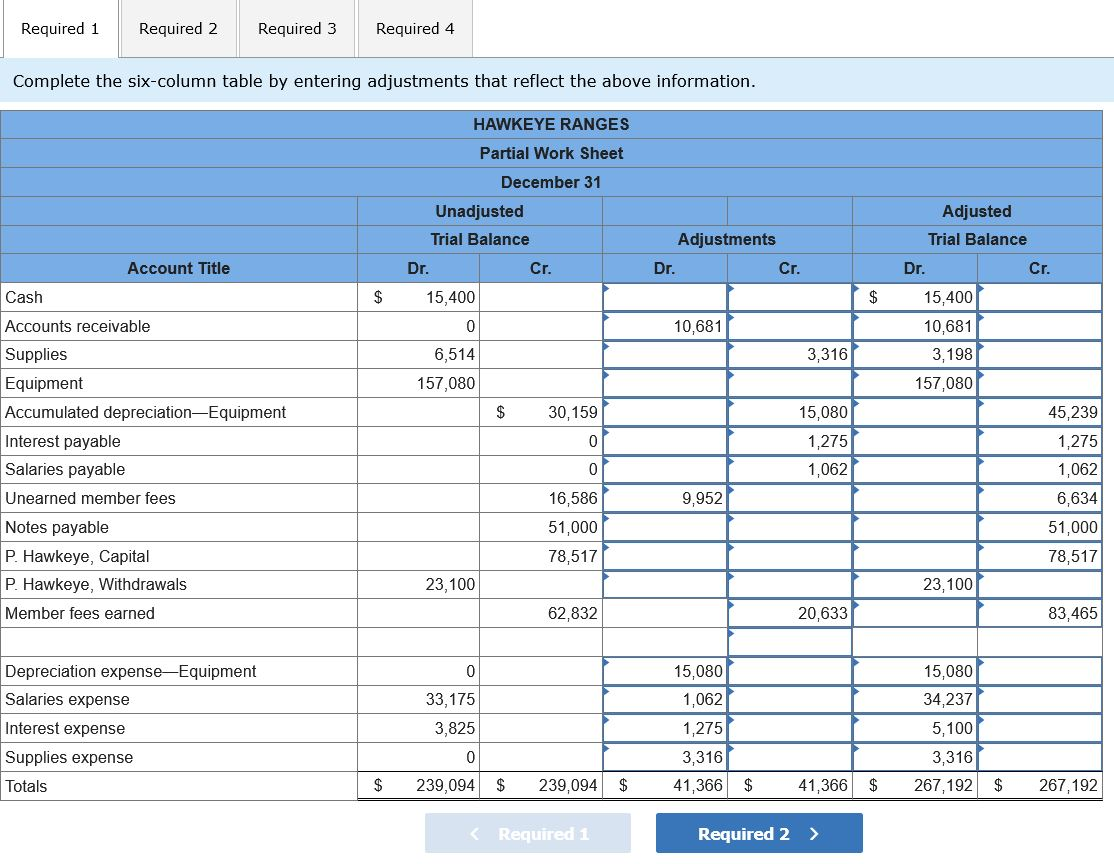Edit Salaries expense adjusted debit 34,237
1114x864 pixels.
[x=915, y=700]
